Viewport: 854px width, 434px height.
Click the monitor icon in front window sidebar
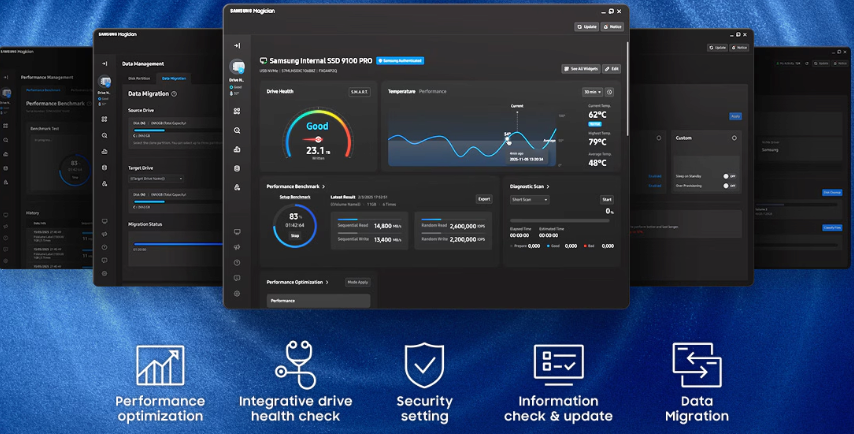[237, 232]
